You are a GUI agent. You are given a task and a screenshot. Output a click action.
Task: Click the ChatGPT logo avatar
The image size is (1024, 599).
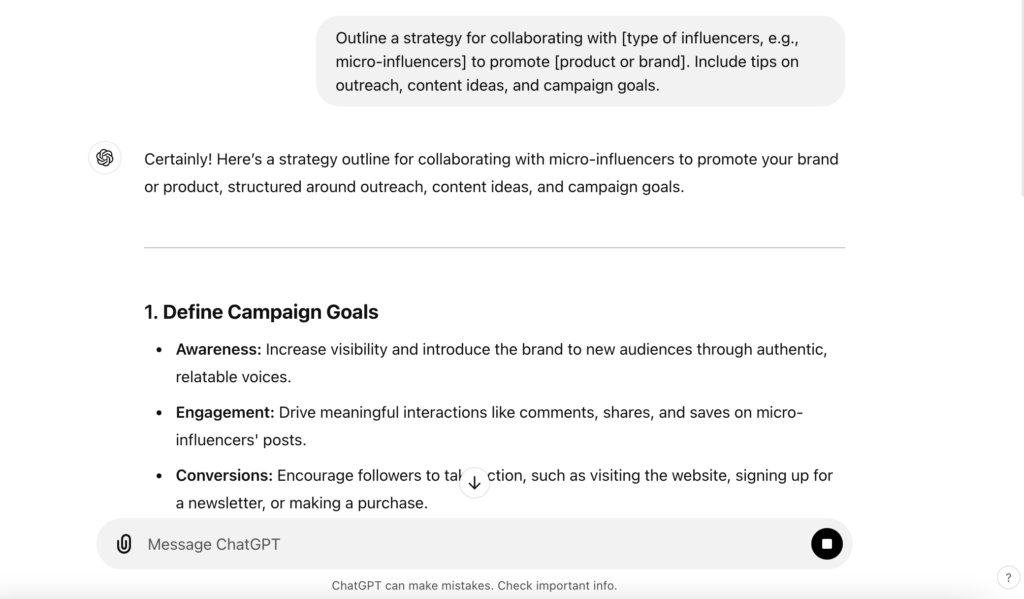point(104,157)
